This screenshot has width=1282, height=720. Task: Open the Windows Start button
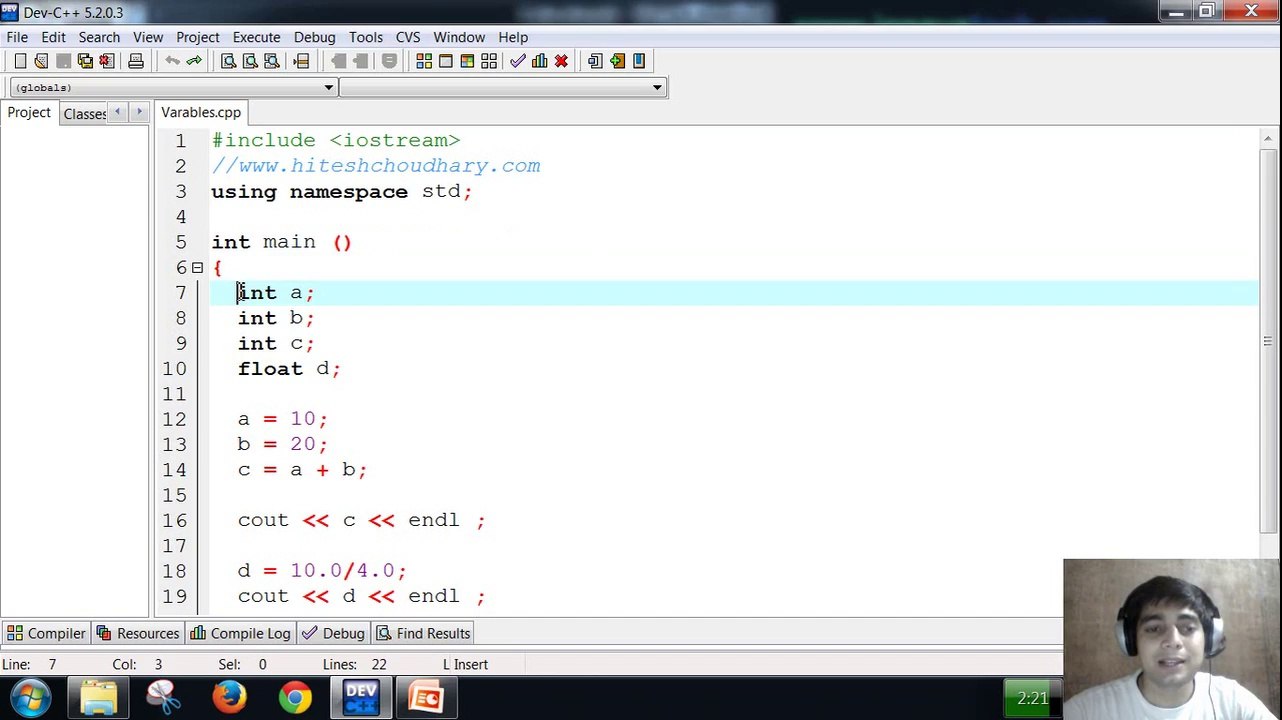[x=31, y=697]
